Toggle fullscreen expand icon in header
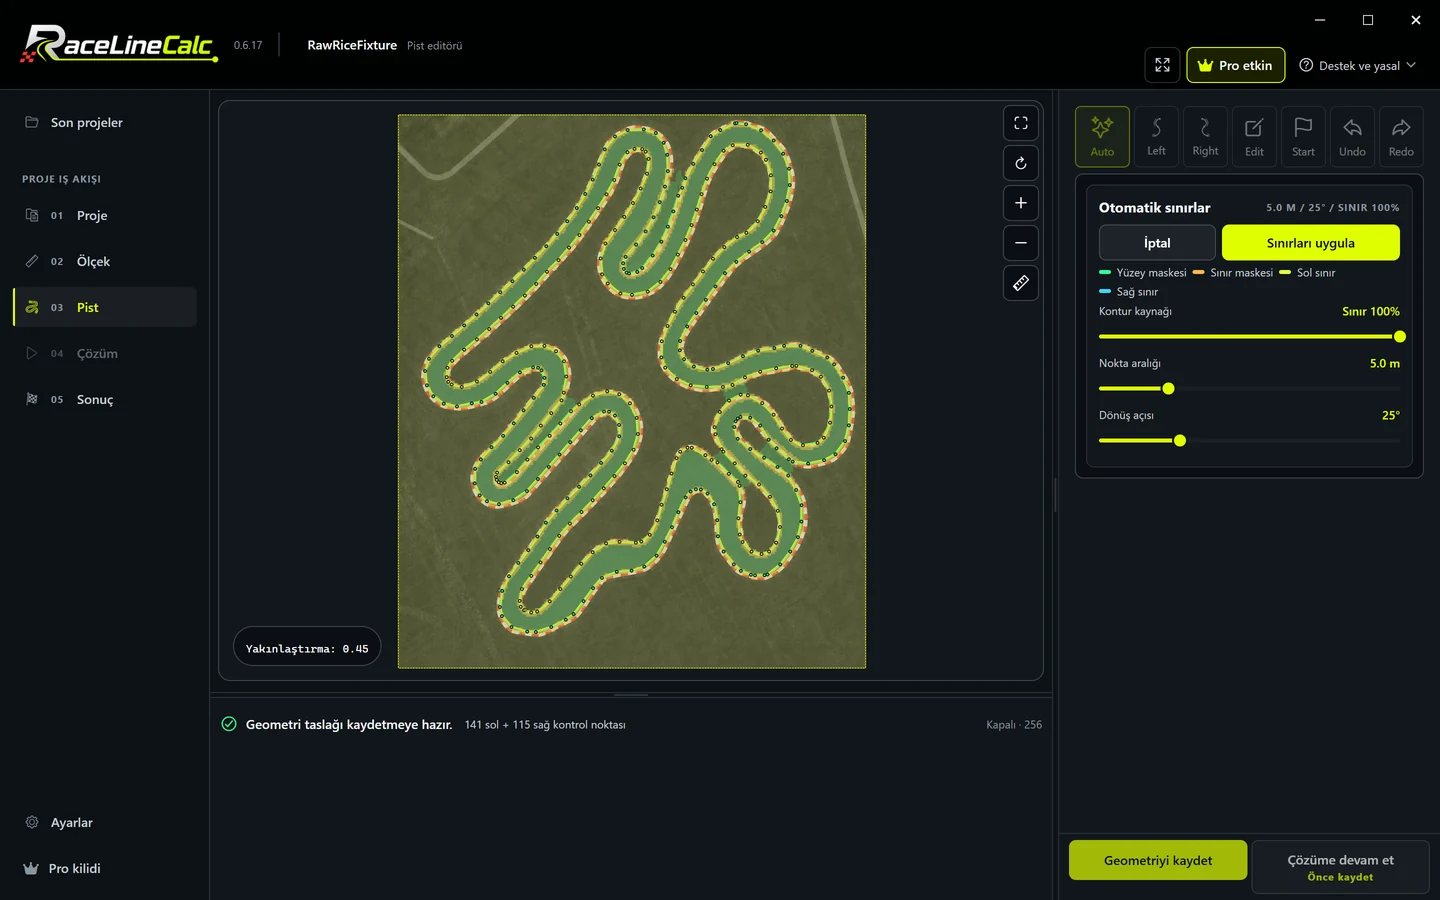The image size is (1440, 900). click(x=1162, y=65)
